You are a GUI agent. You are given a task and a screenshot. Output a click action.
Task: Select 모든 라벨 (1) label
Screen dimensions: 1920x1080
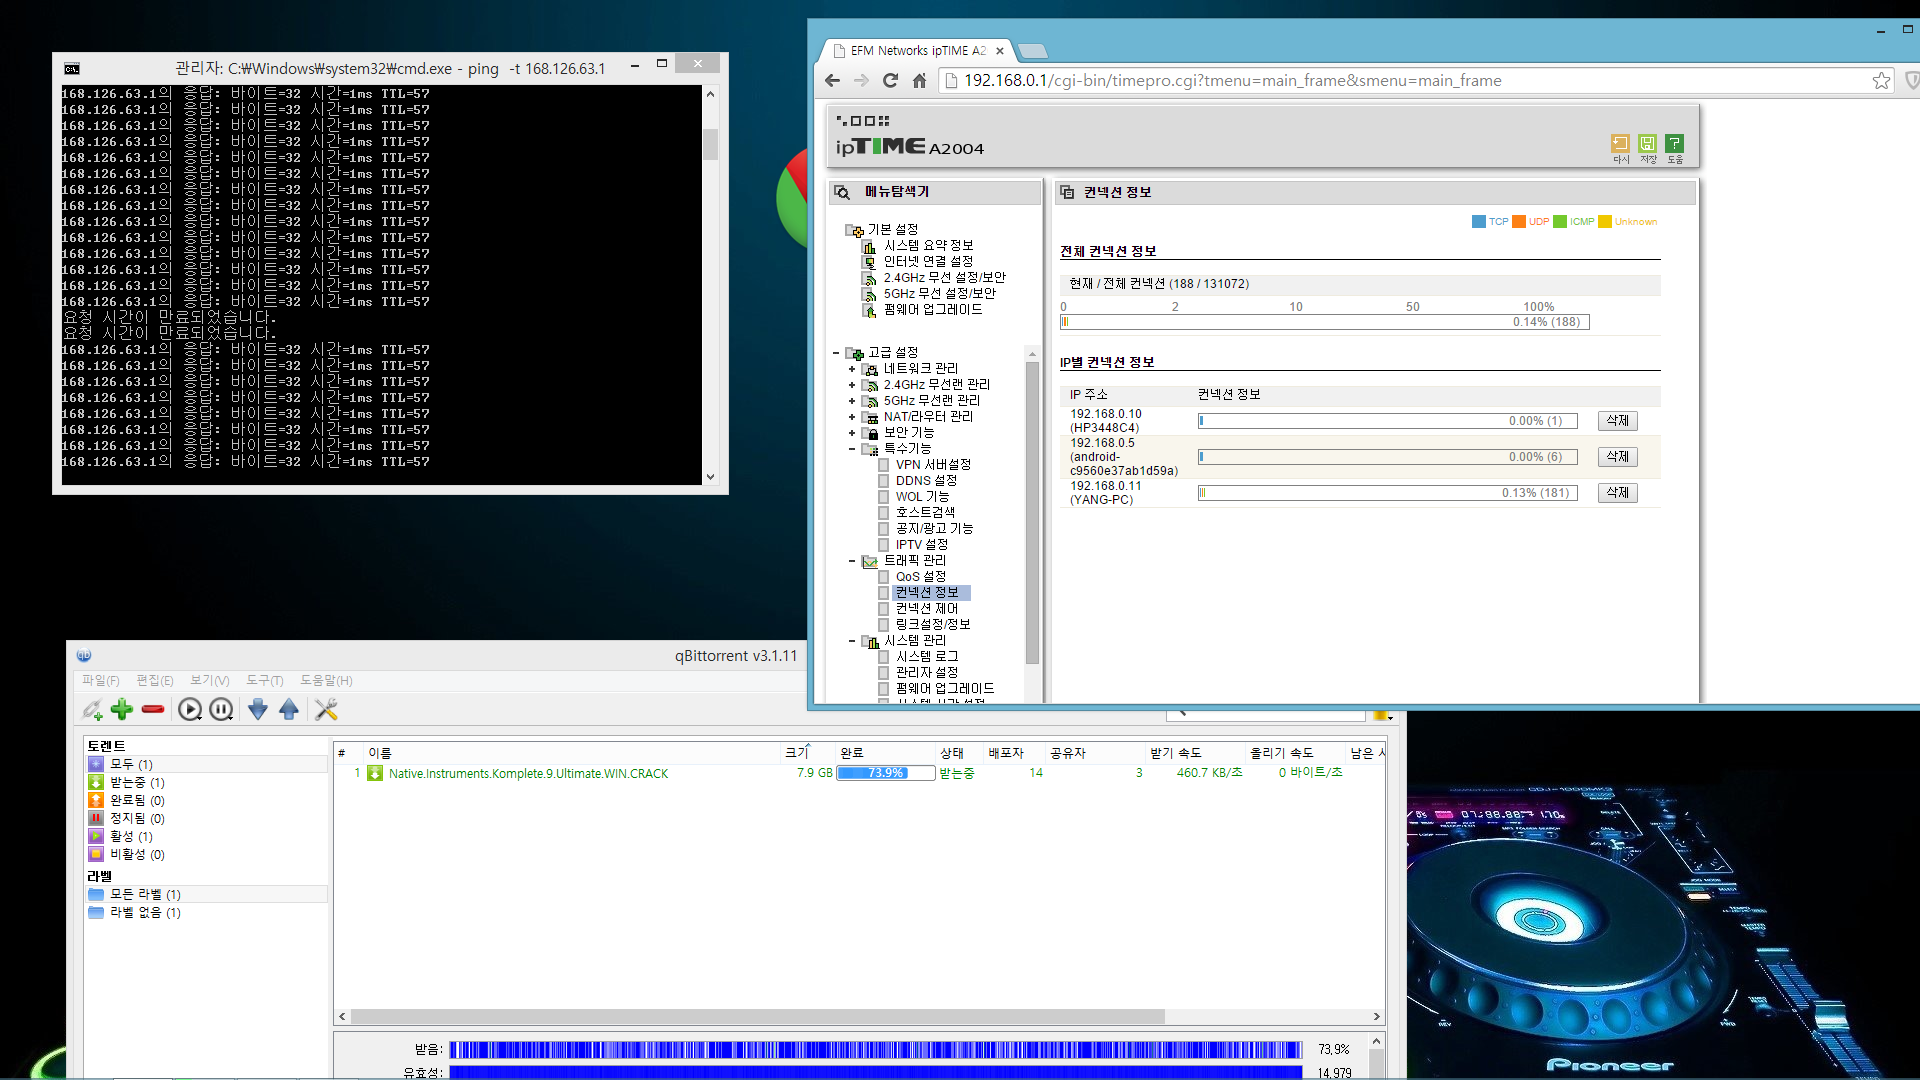point(144,894)
